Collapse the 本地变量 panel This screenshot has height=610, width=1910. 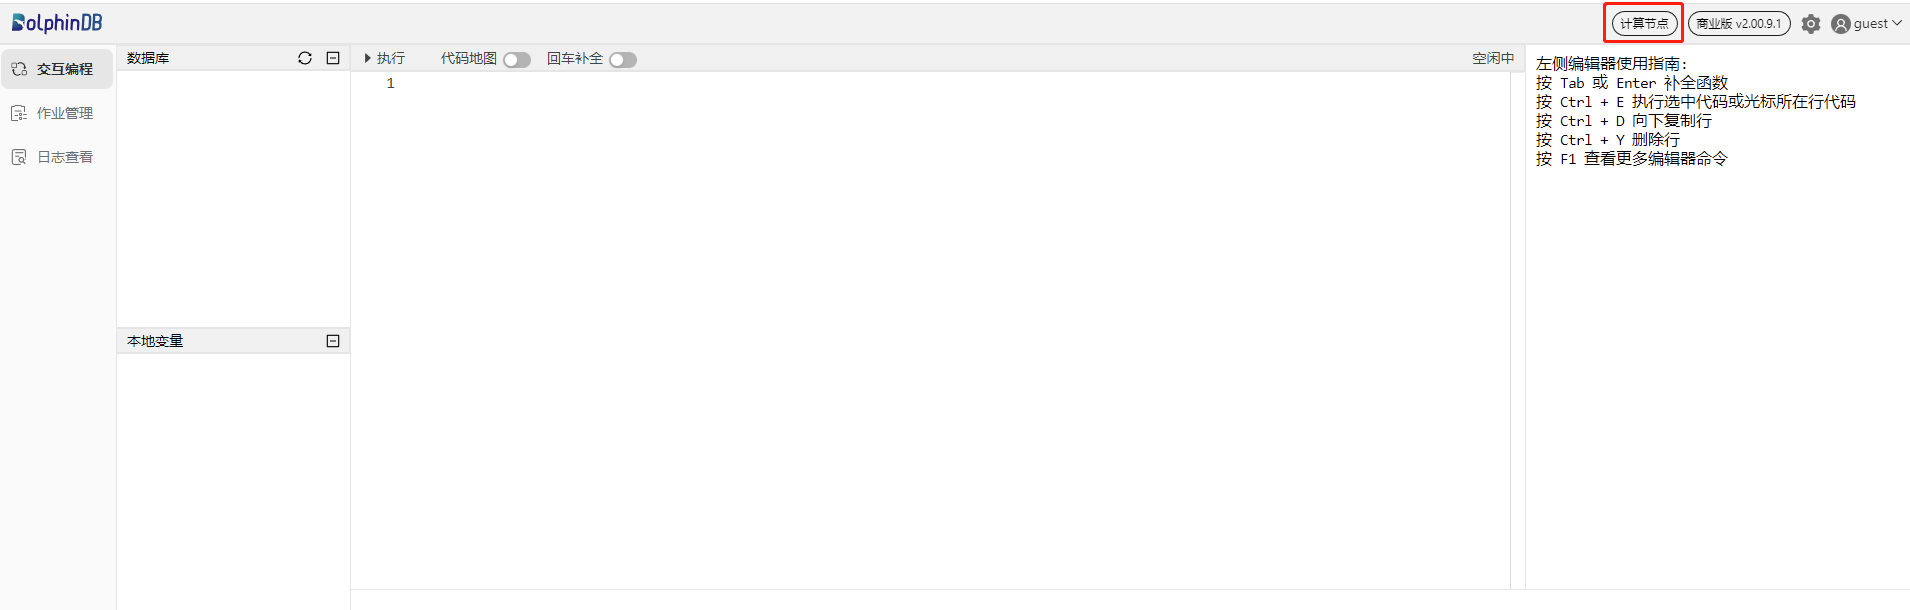click(x=333, y=341)
